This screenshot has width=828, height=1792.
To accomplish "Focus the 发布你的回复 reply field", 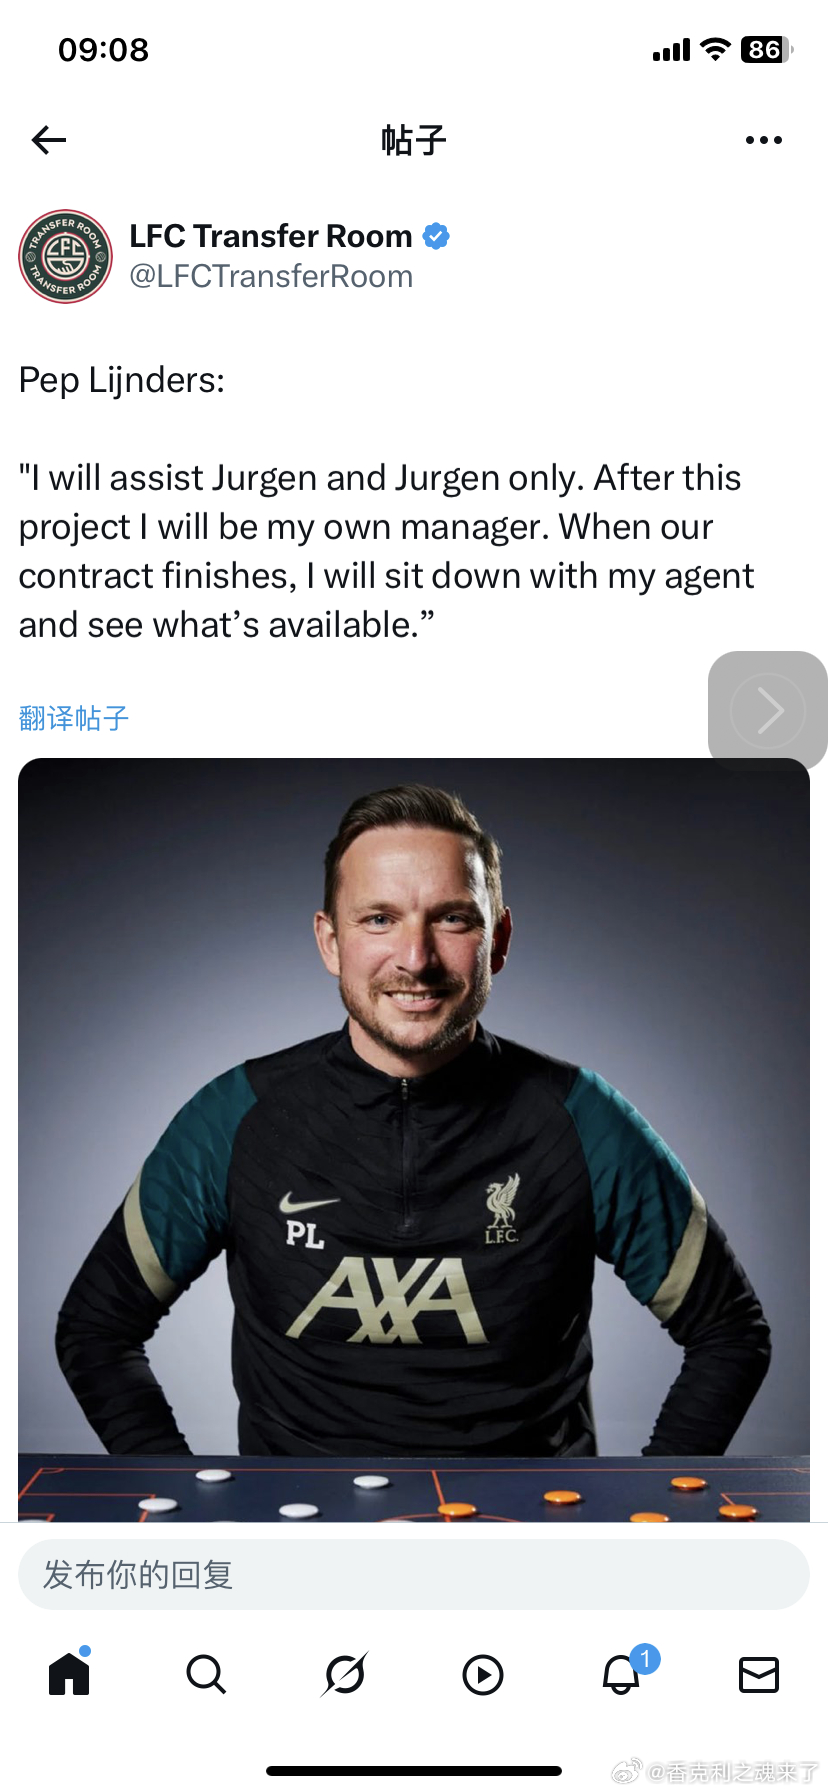I will tap(414, 1574).
